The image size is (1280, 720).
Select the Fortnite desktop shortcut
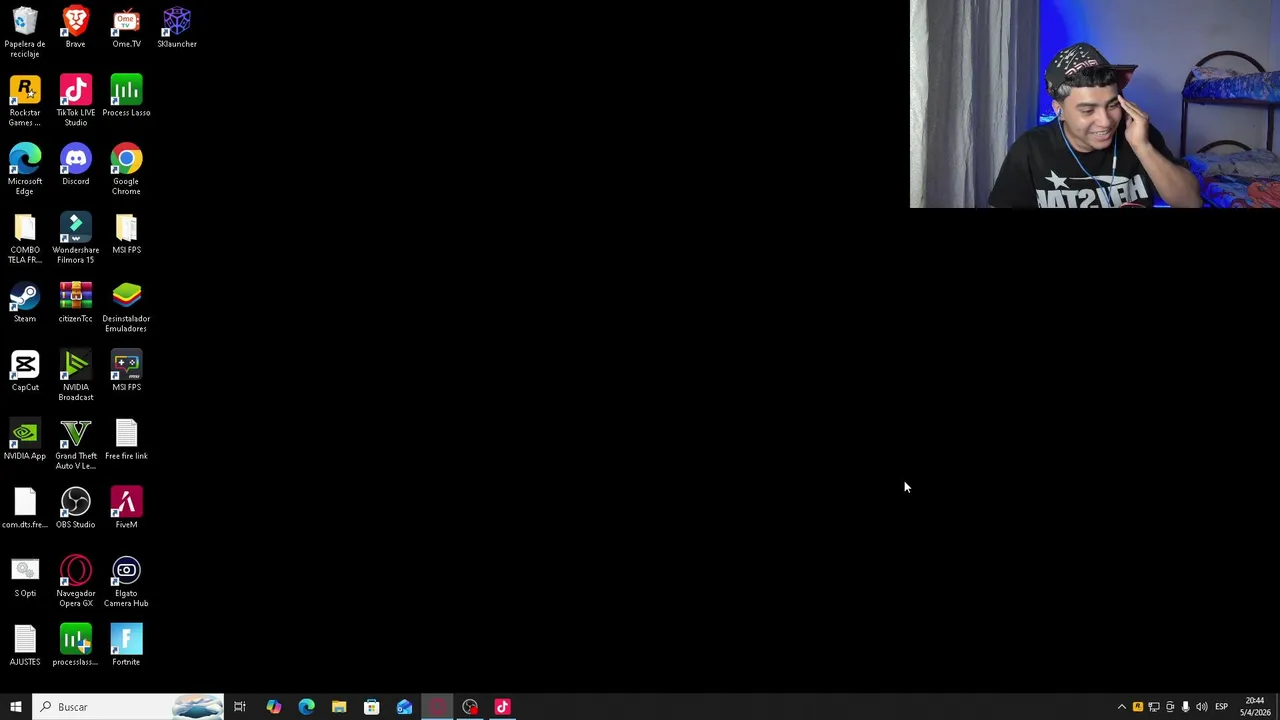(x=126, y=645)
